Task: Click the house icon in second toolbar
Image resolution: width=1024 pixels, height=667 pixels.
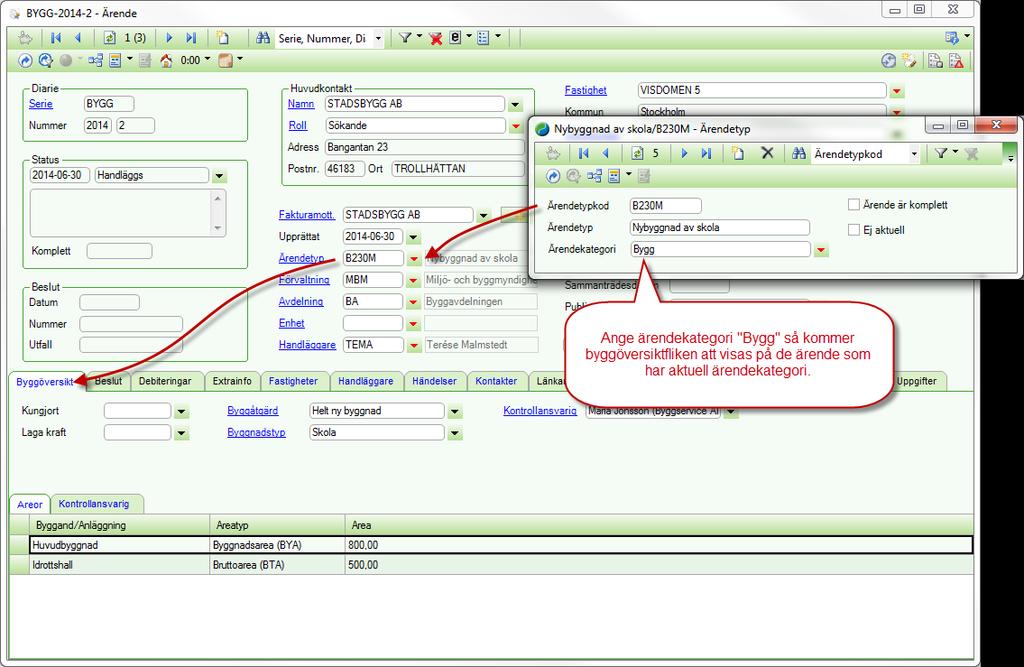Action: pyautogui.click(x=167, y=61)
